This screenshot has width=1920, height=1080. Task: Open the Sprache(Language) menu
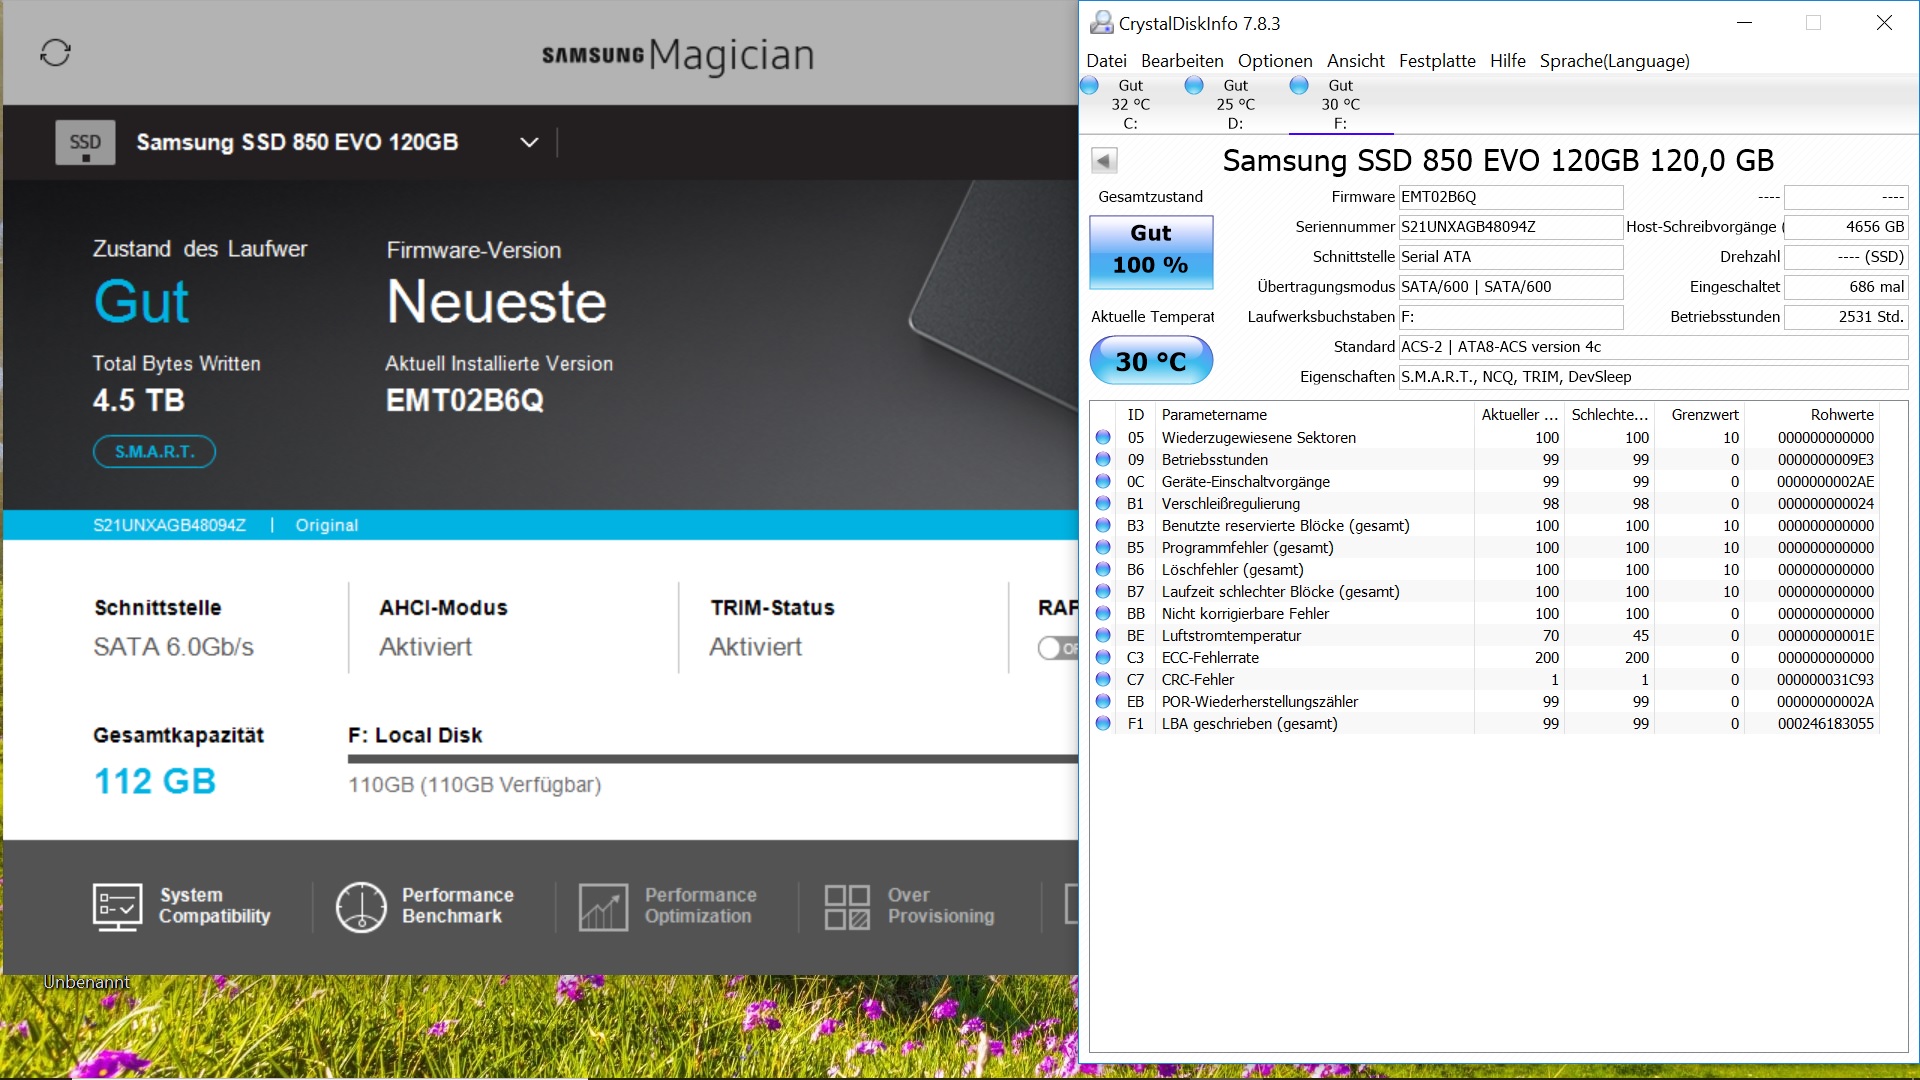pos(1614,61)
